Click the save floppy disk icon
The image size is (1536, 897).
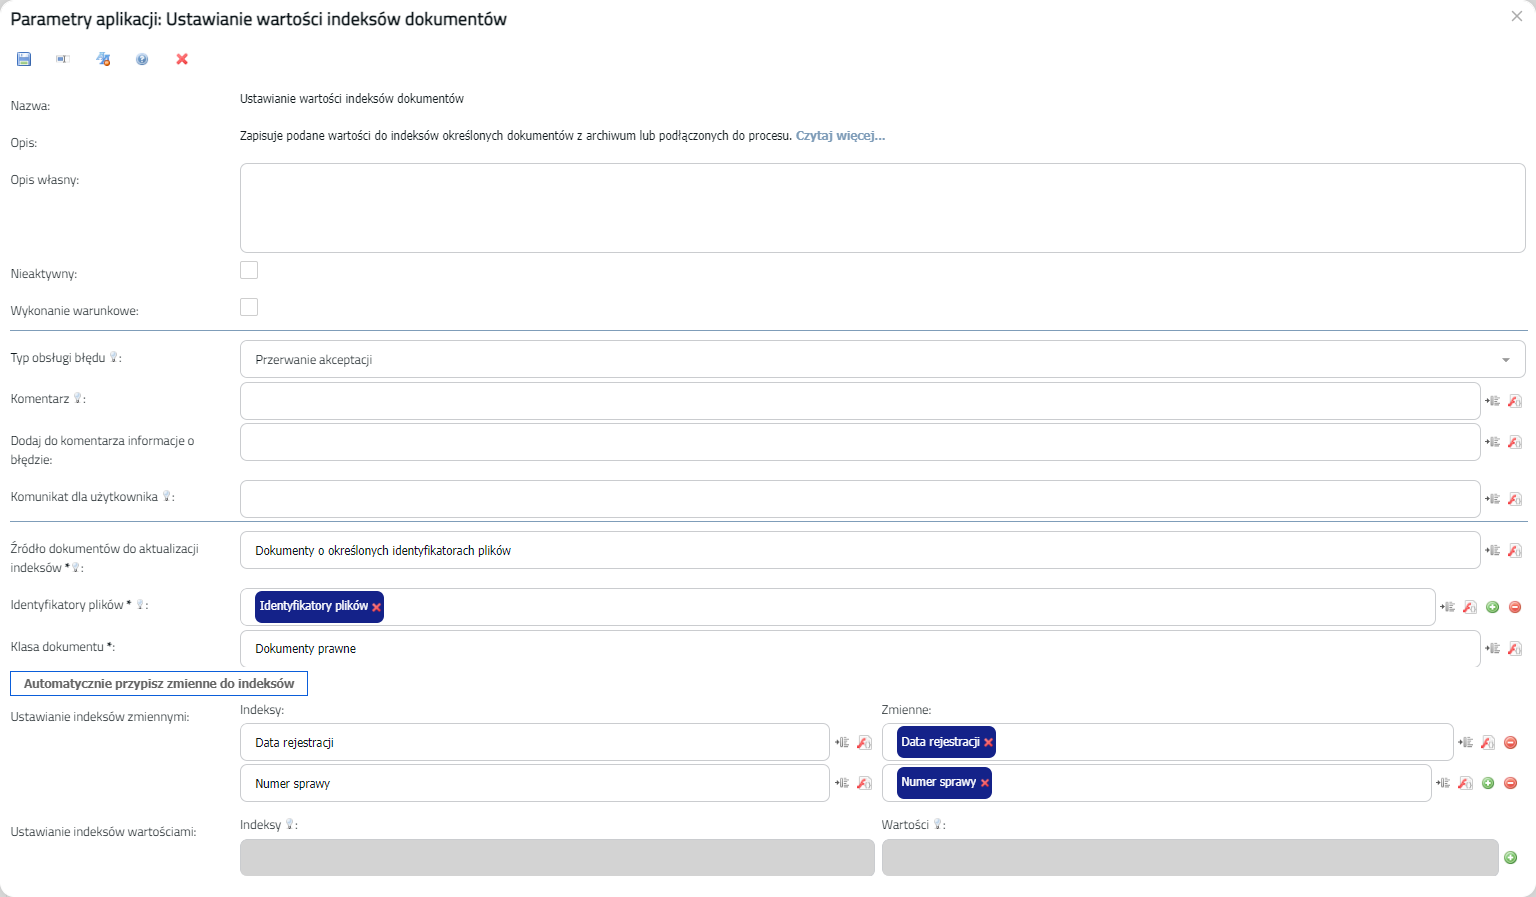pos(24,59)
